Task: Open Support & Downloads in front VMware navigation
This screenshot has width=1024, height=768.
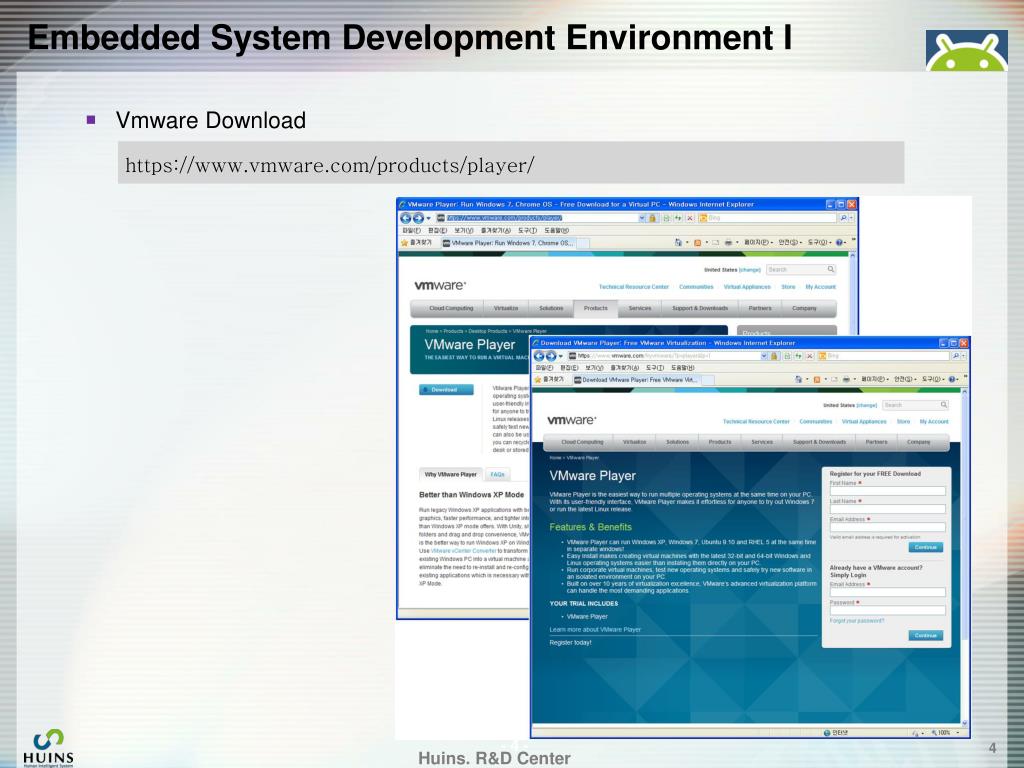Action: [819, 441]
